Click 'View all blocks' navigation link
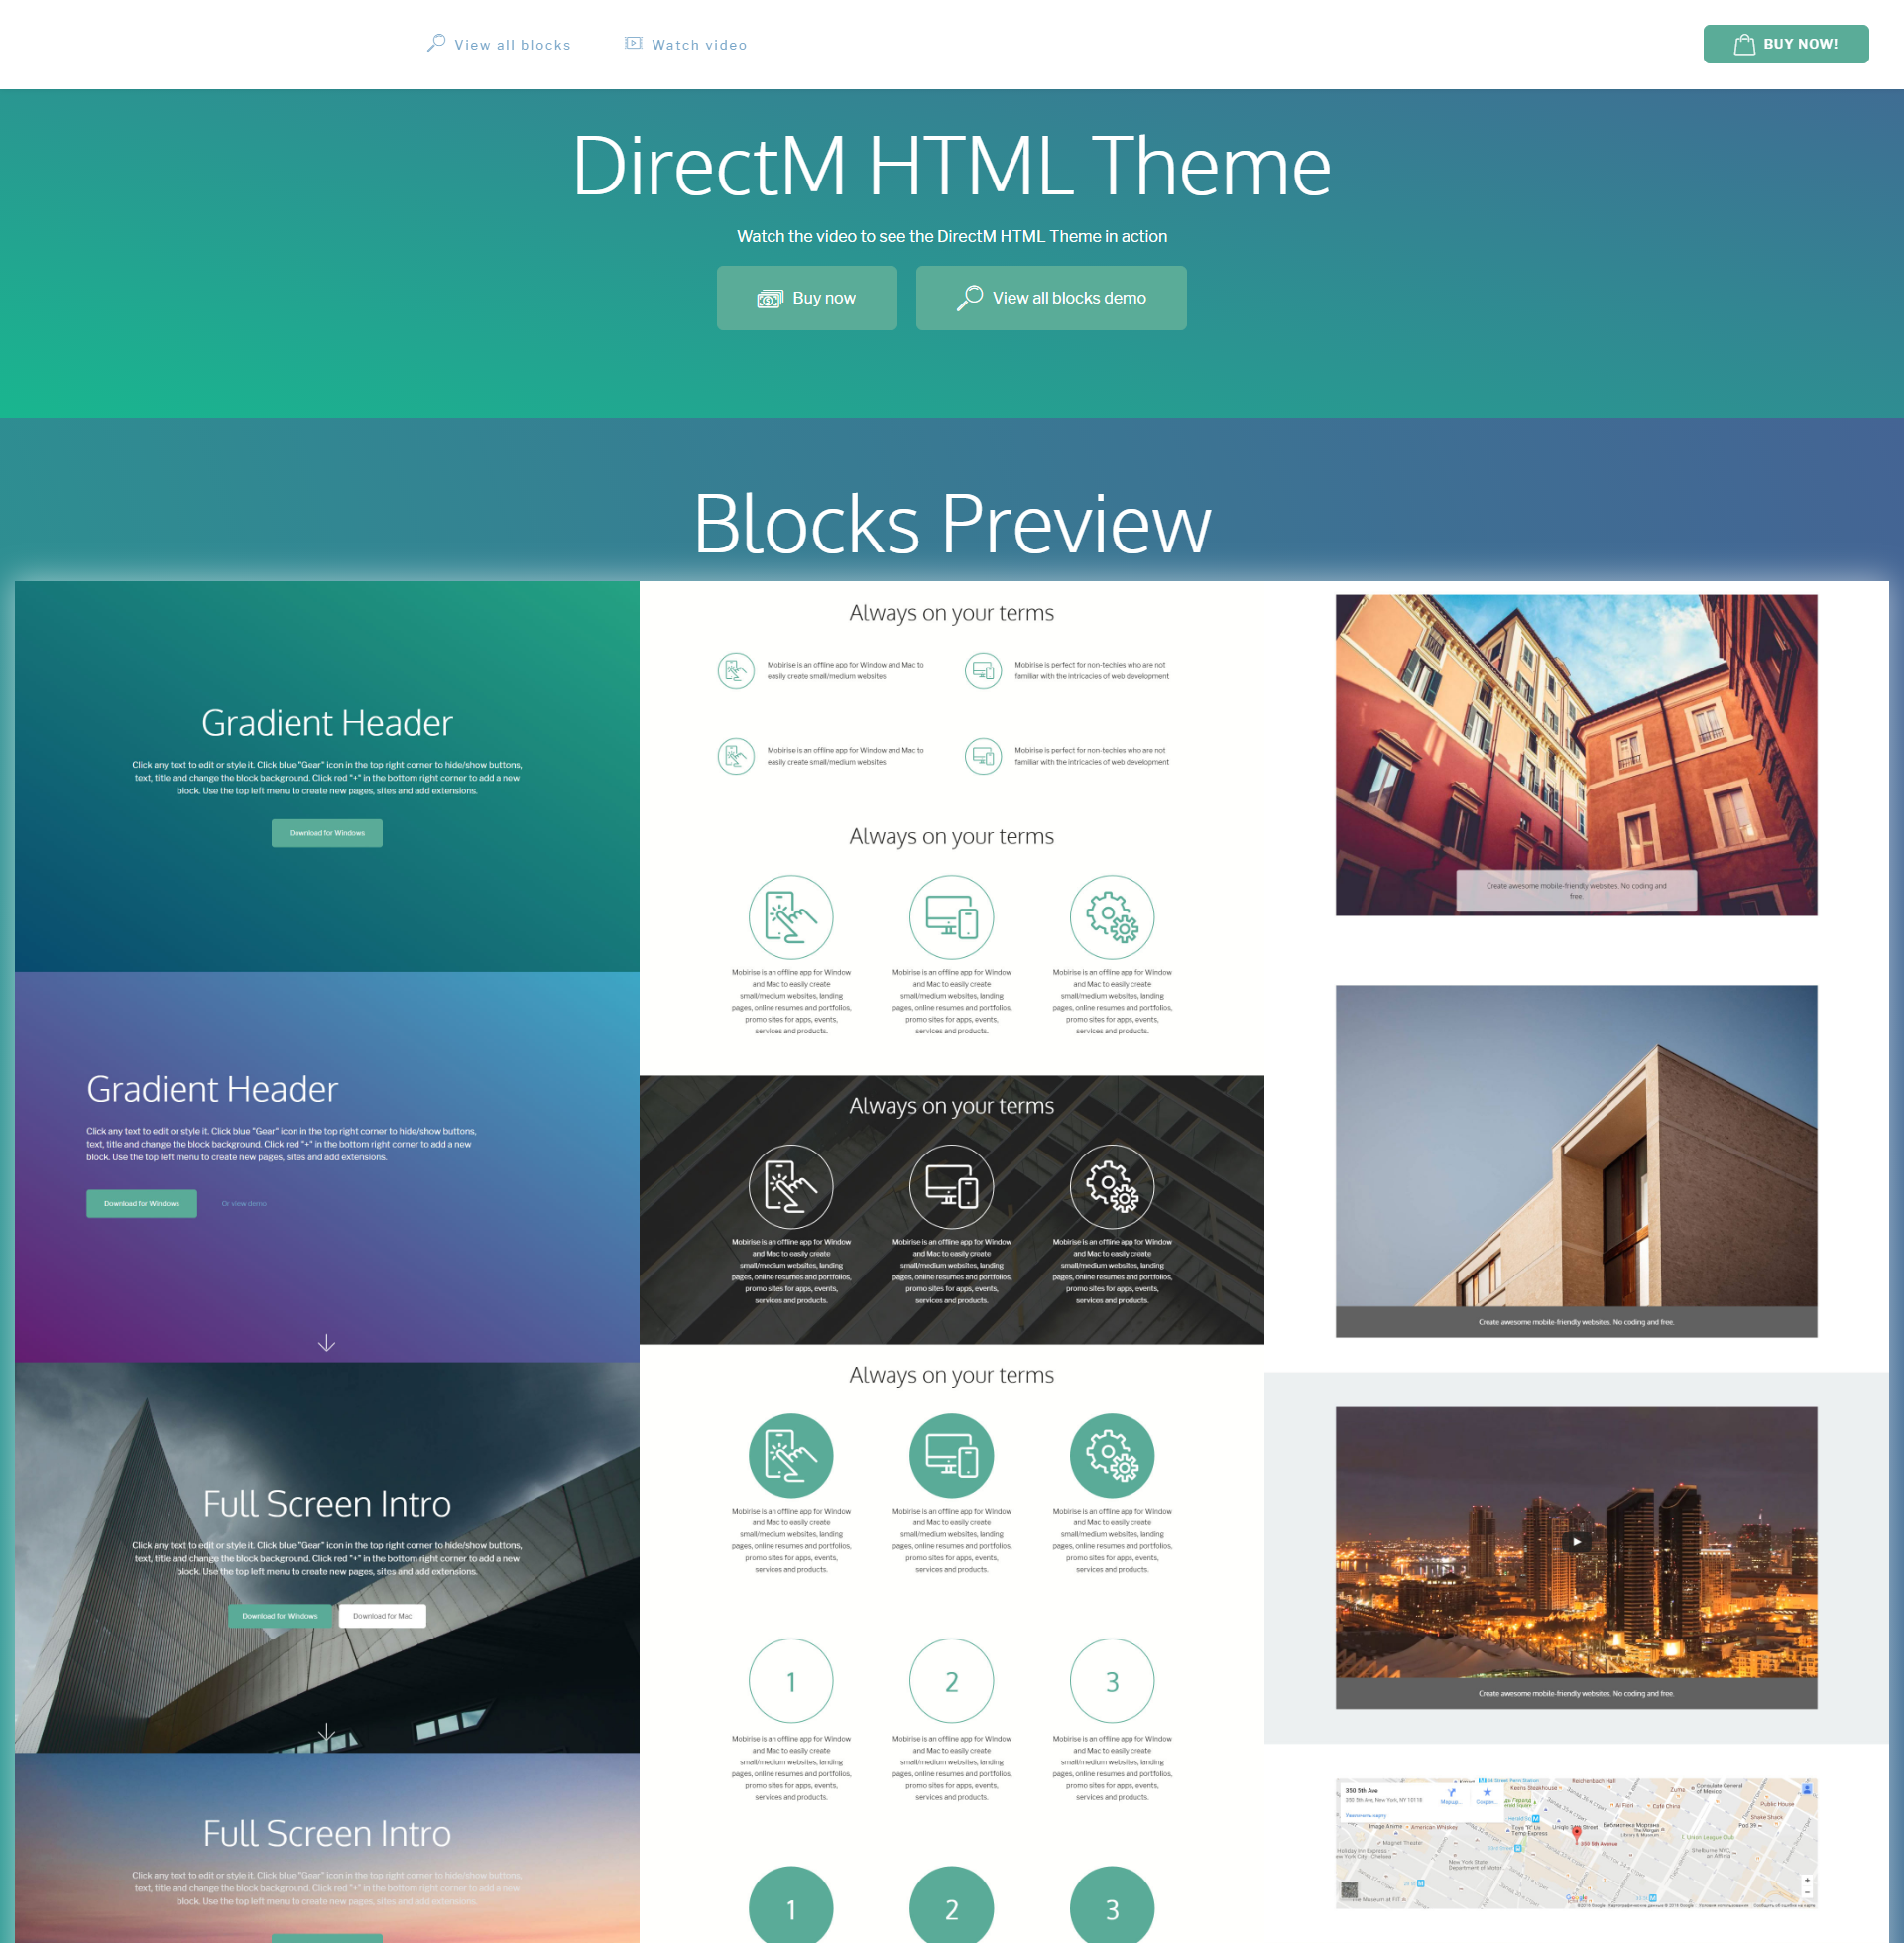 click(504, 42)
